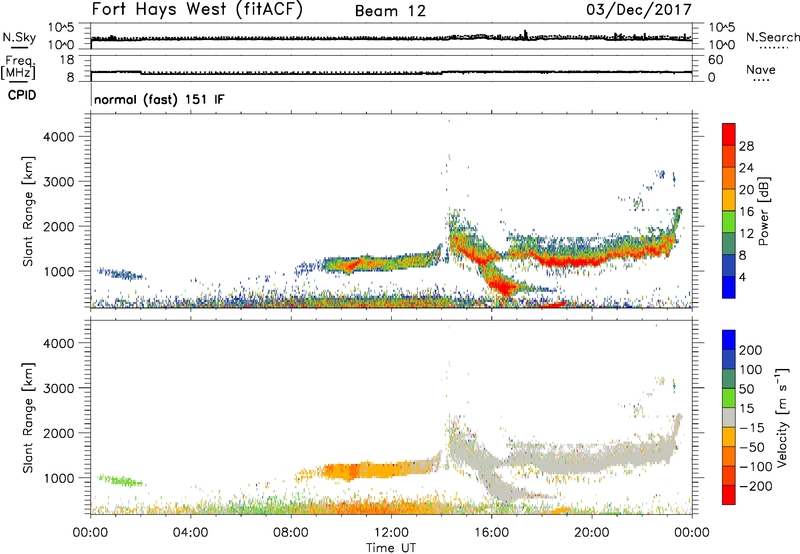The width and height of the screenshot is (800, 554).
Task: Click the green Velocity segment between 50 and 15
Action: tap(729, 398)
